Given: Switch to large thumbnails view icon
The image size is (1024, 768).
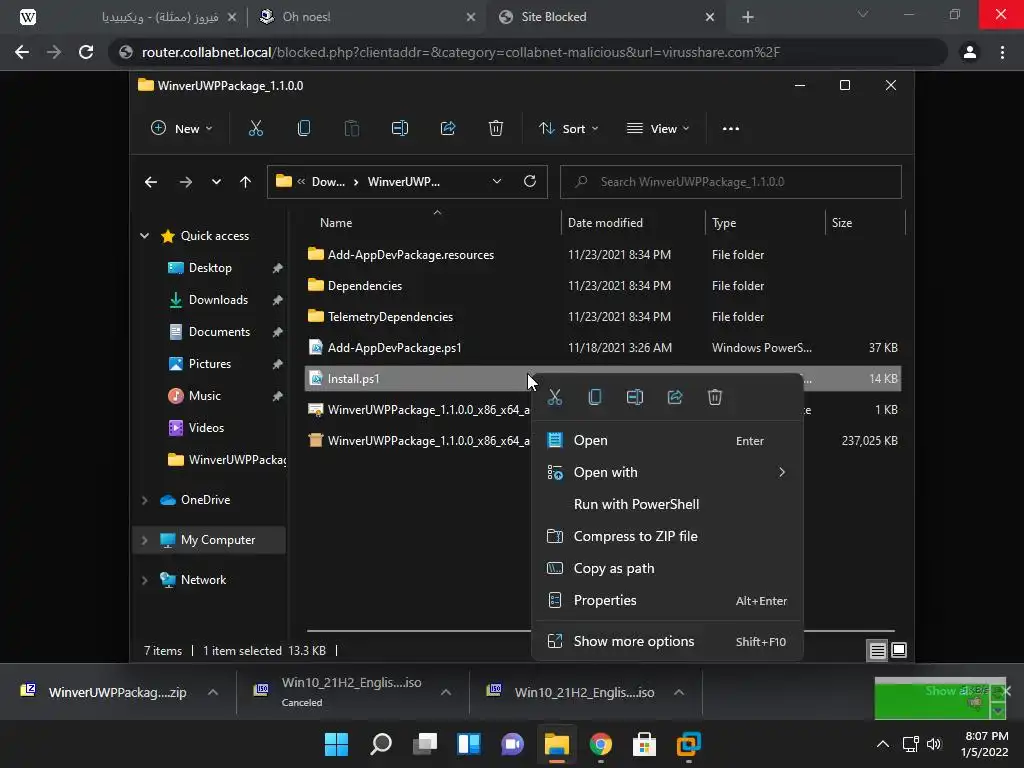Looking at the screenshot, I should 899,650.
